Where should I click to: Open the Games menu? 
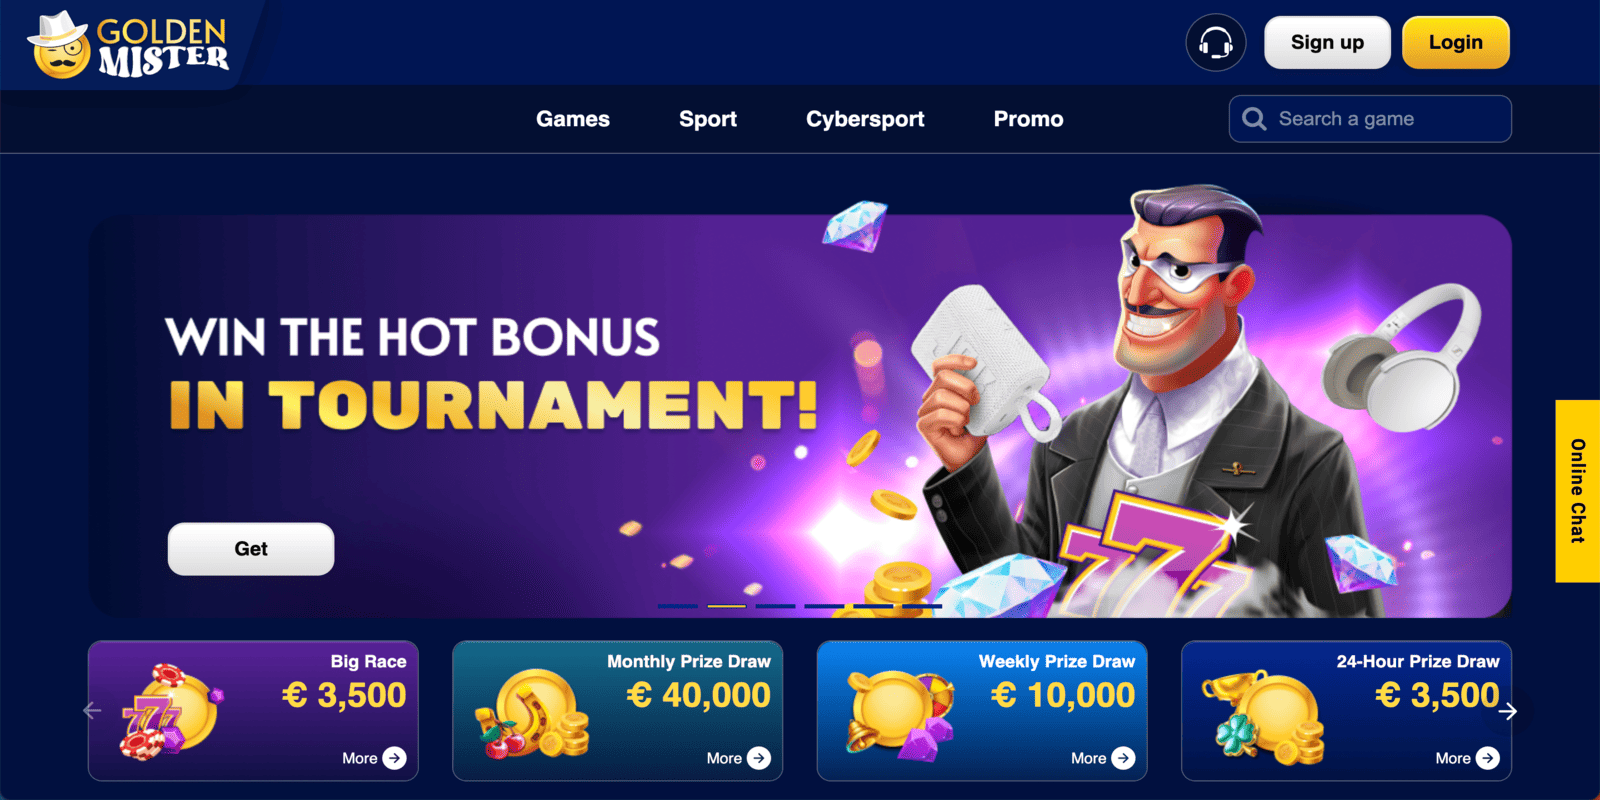tap(573, 119)
